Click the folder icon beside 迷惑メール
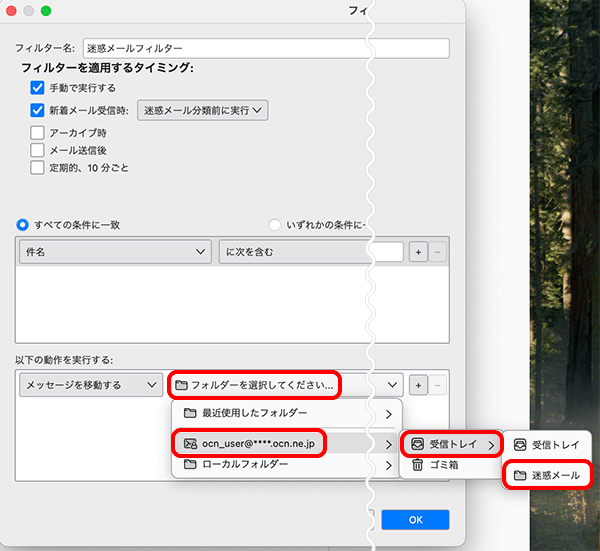The height and width of the screenshot is (551, 600). click(520, 475)
